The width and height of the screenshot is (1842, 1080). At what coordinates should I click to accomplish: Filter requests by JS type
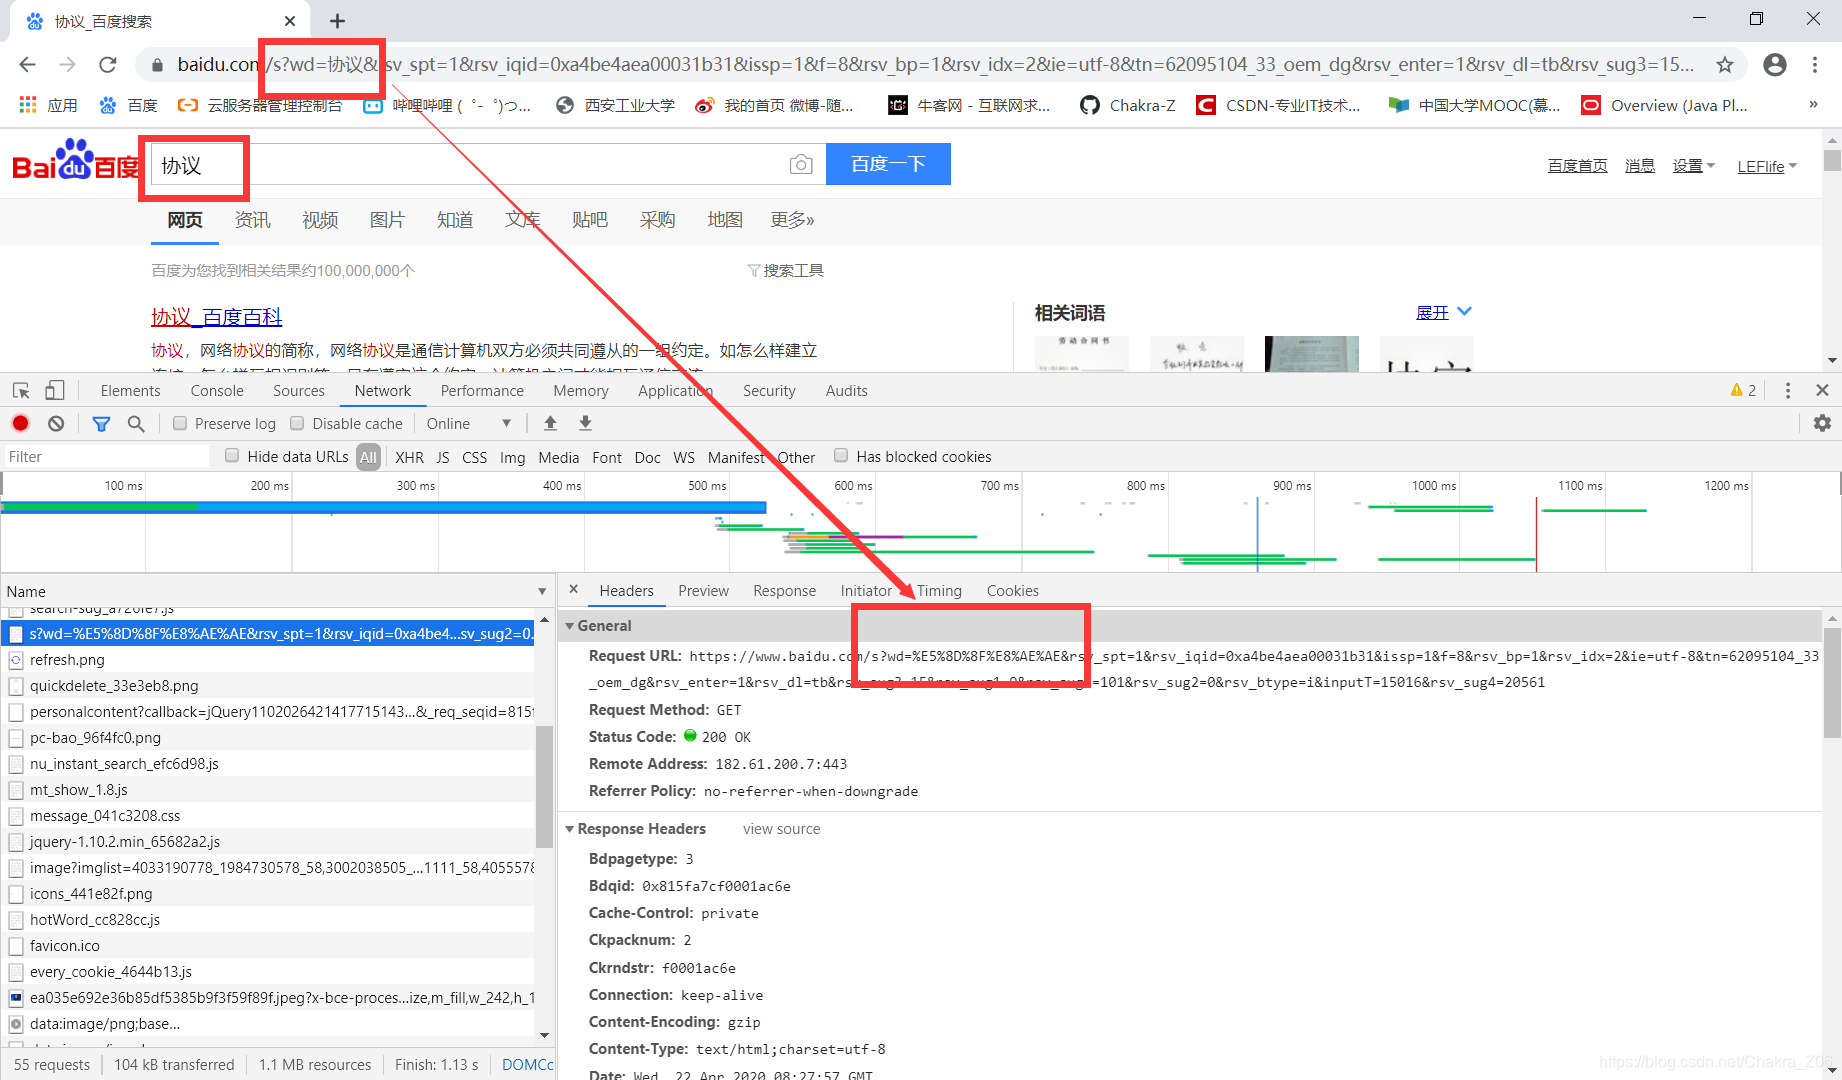point(443,457)
